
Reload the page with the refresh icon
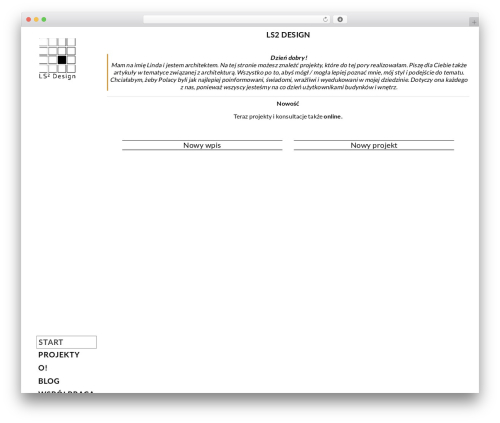pos(325,20)
